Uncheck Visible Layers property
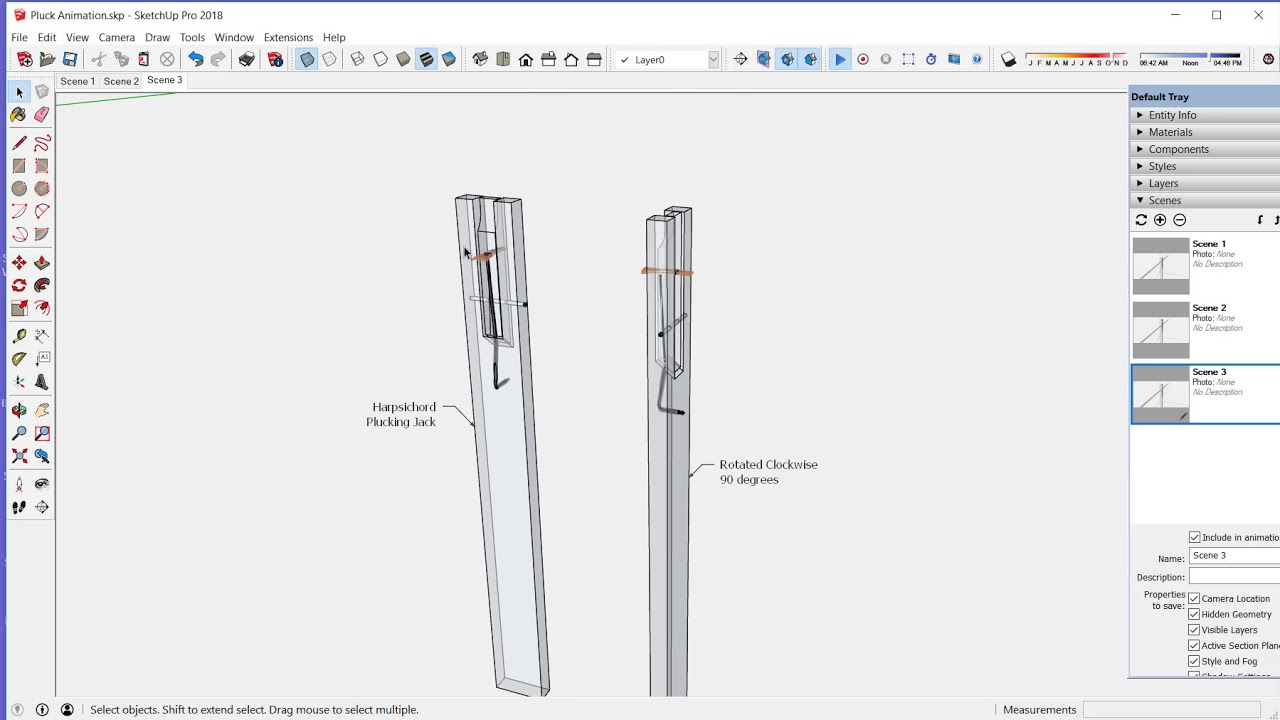 coord(1194,630)
